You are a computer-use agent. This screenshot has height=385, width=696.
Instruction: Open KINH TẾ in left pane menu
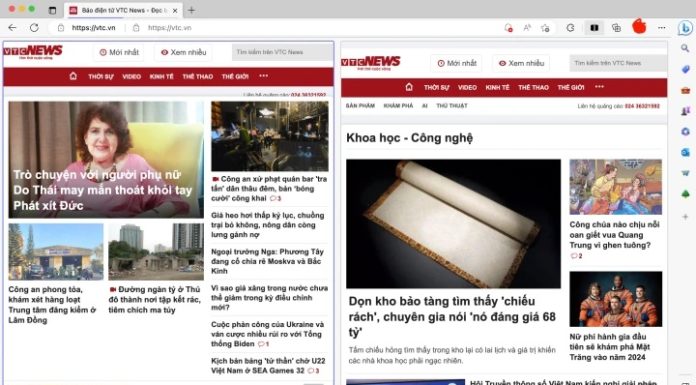tap(162, 76)
